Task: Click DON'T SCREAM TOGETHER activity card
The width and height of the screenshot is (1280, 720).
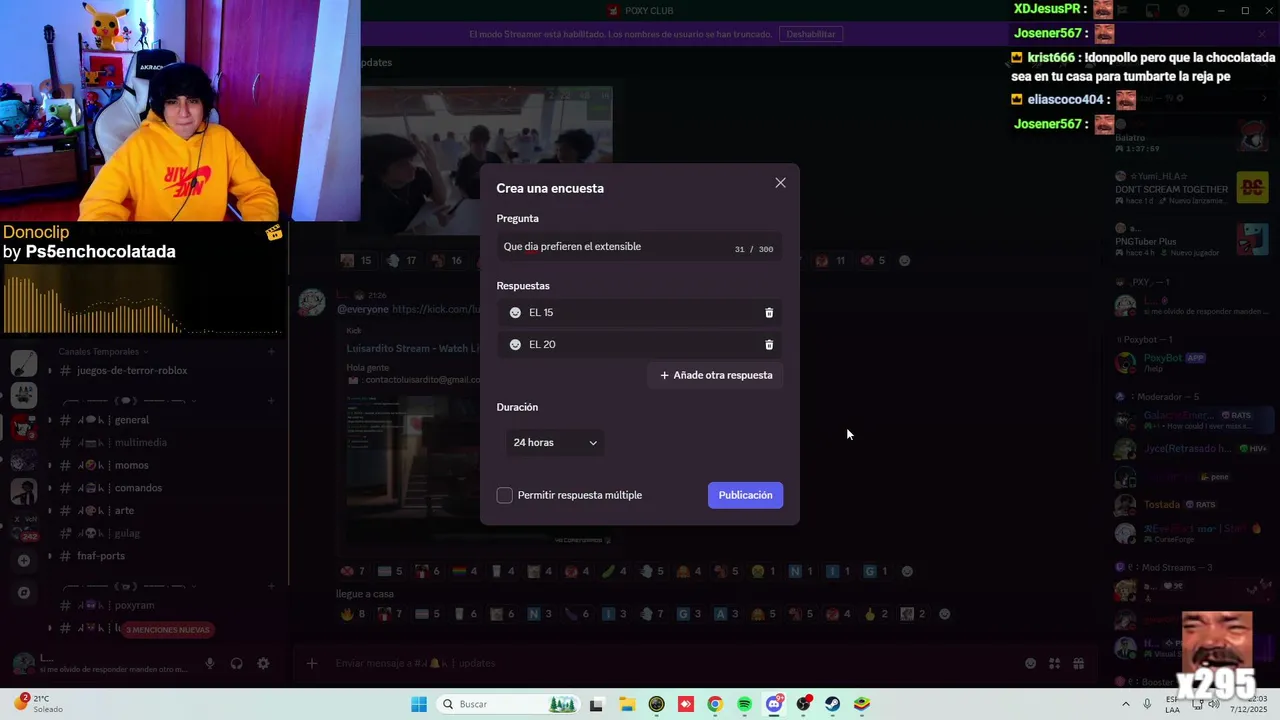Action: pyautogui.click(x=1192, y=188)
